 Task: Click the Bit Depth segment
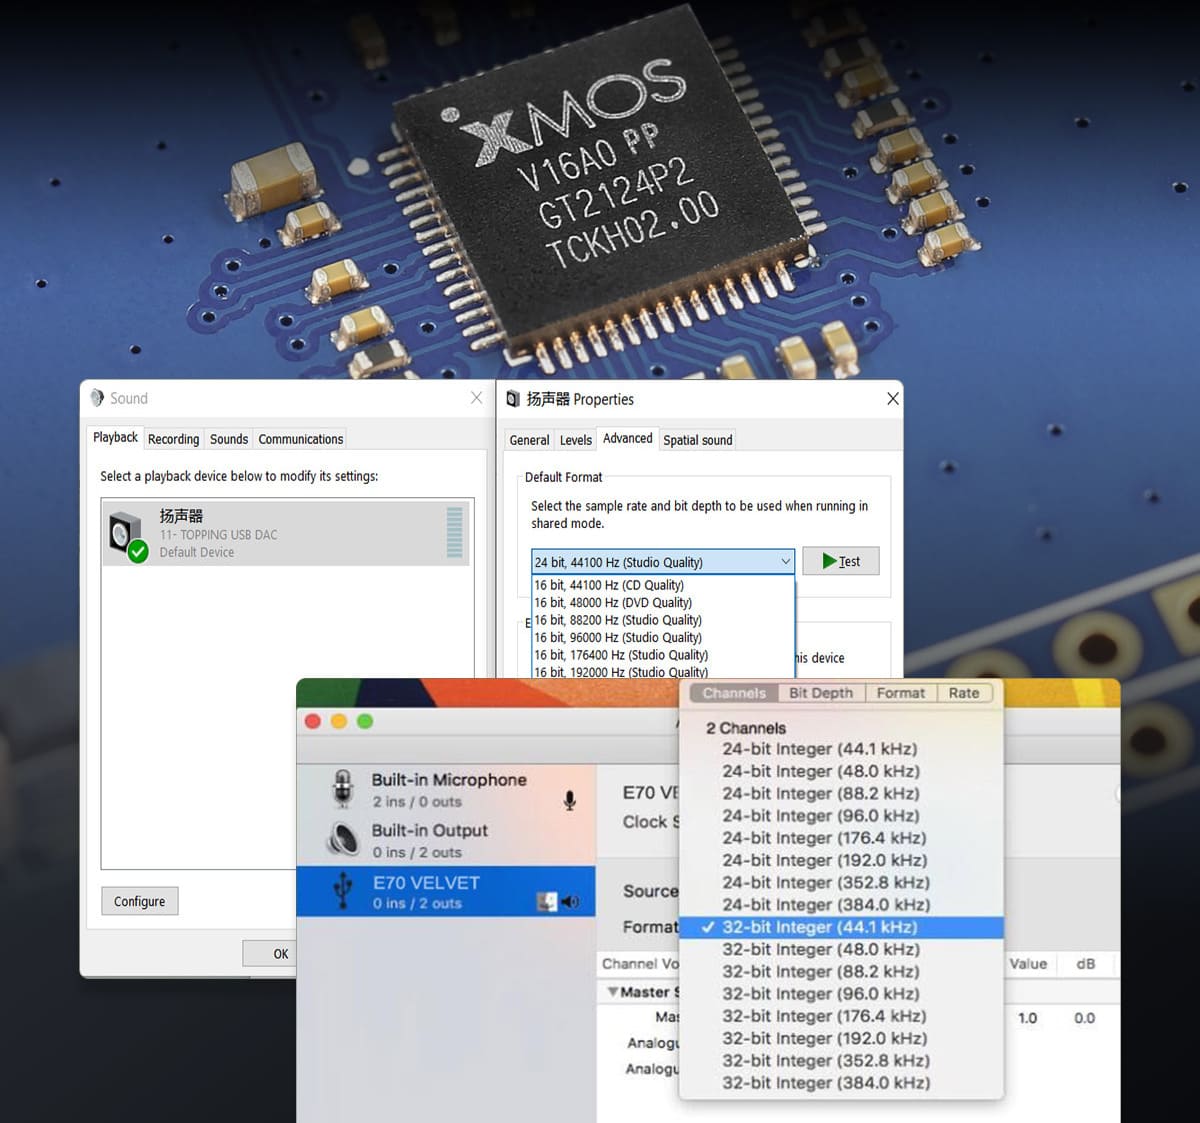pyautogui.click(x=821, y=693)
